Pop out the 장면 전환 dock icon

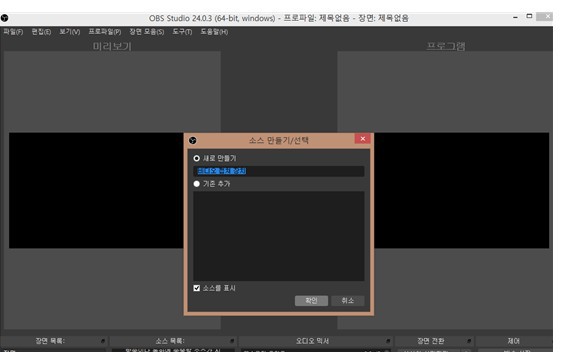469,341
